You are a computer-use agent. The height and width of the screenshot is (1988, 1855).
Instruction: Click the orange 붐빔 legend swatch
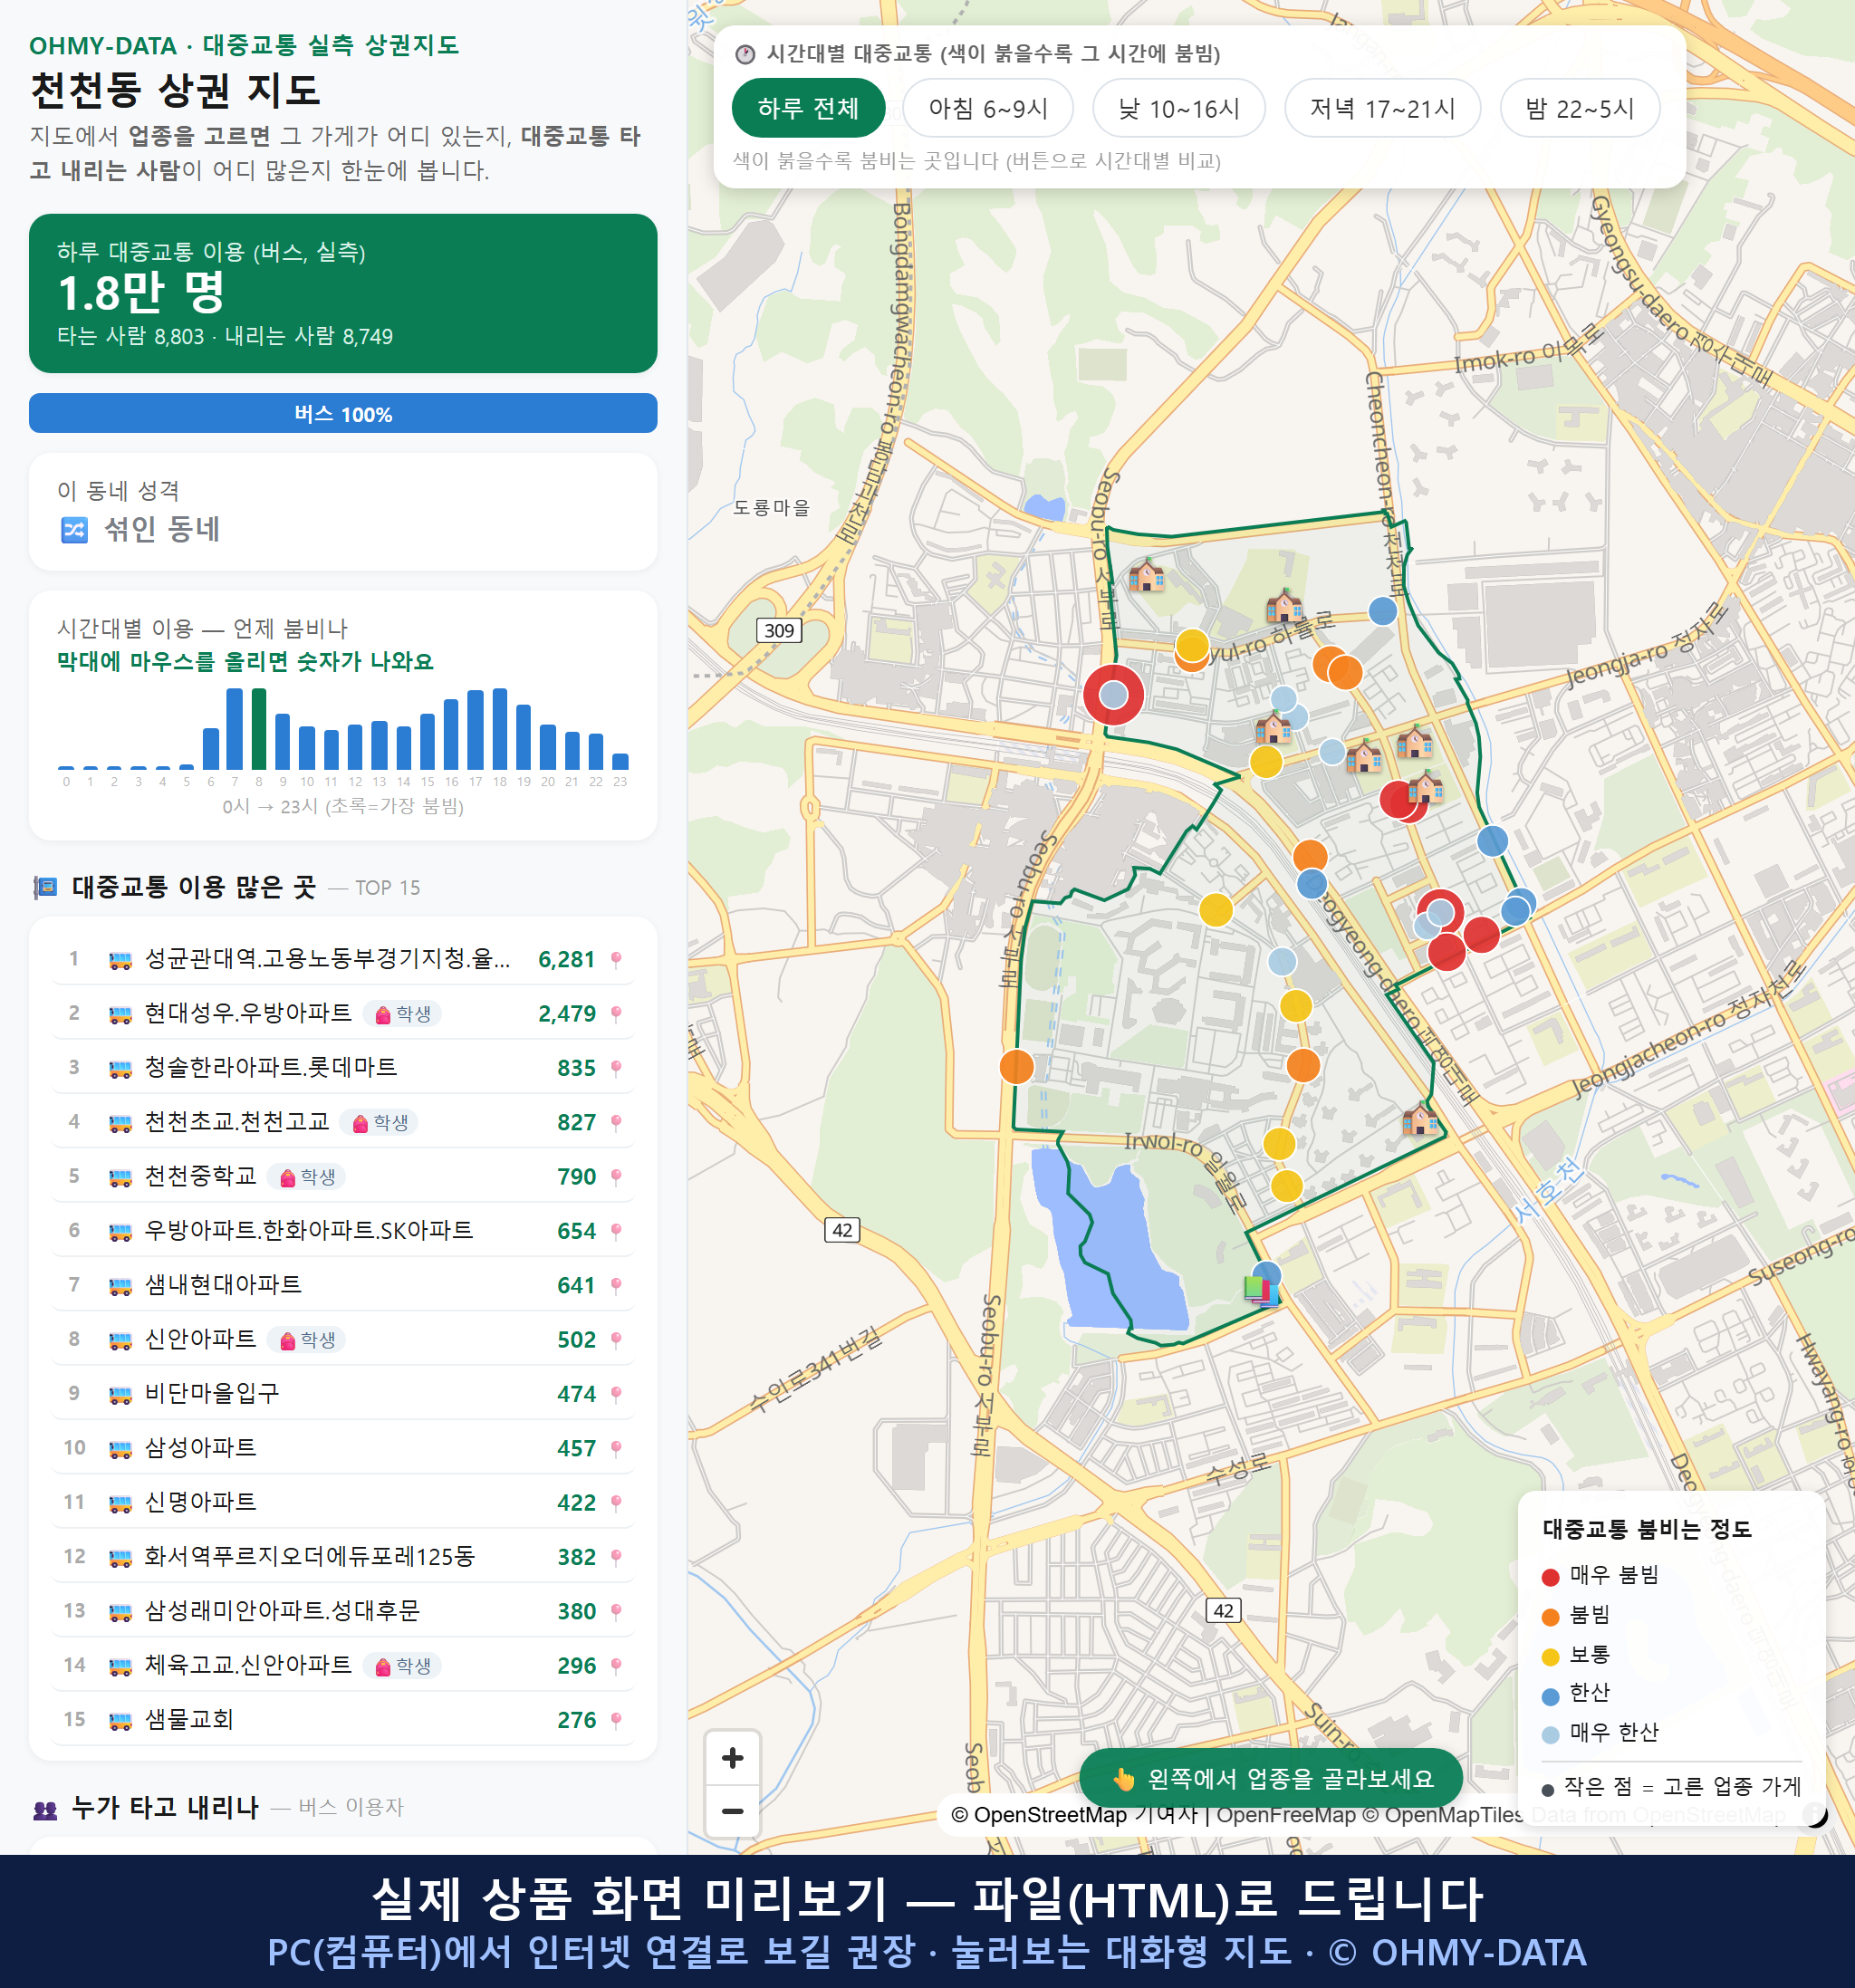(x=1551, y=1617)
